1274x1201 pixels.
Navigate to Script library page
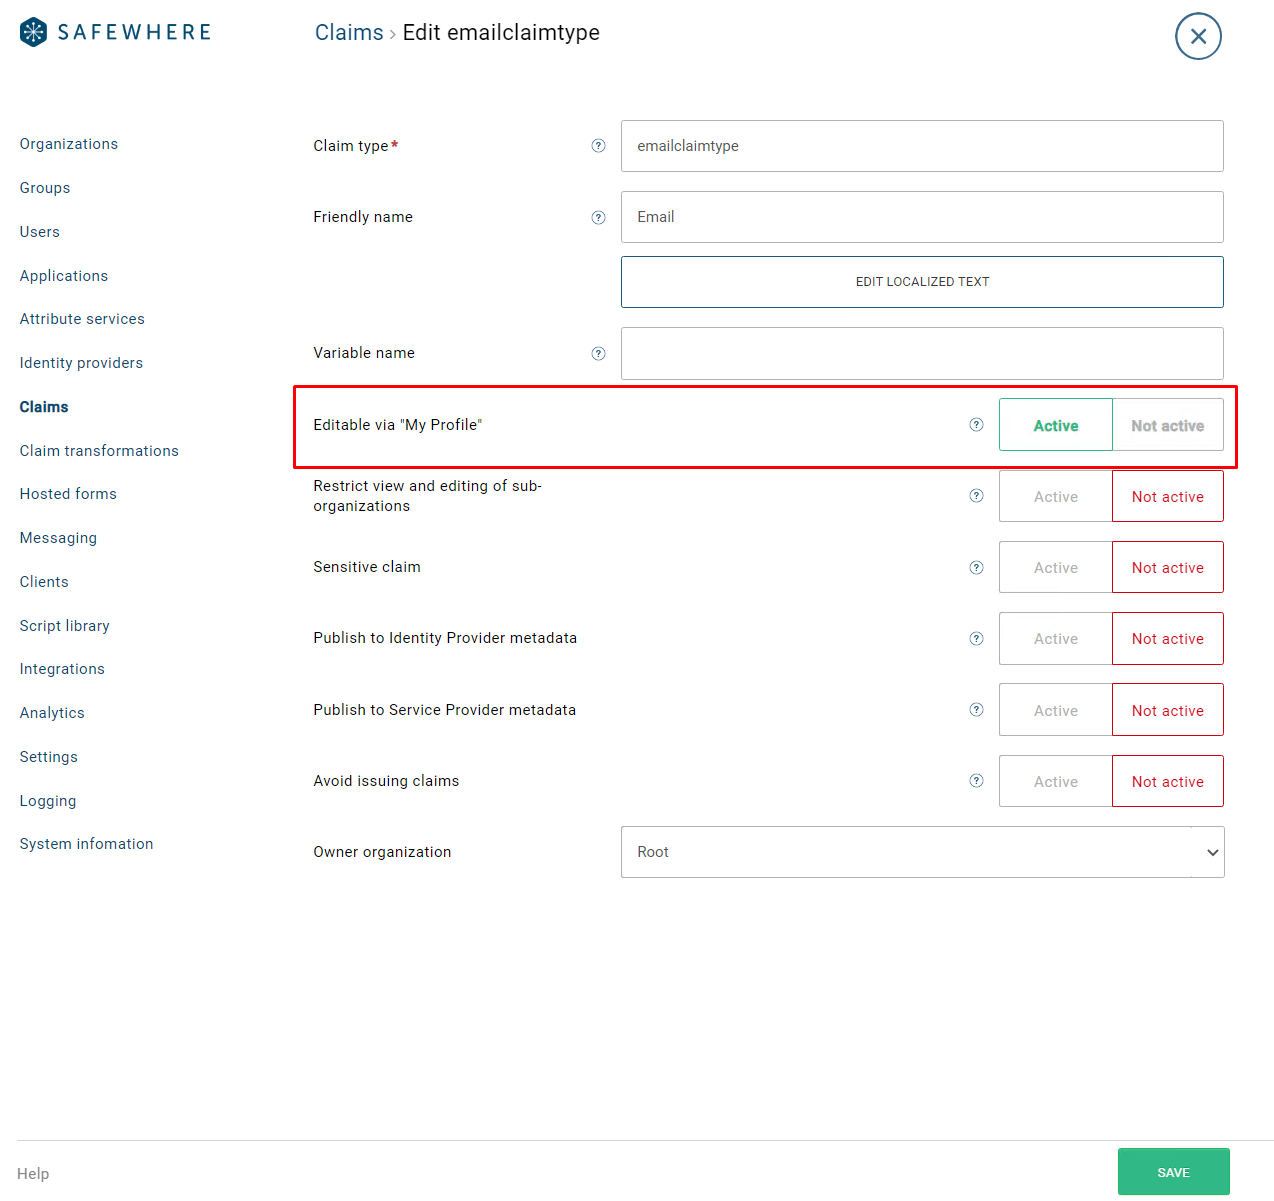coord(65,626)
